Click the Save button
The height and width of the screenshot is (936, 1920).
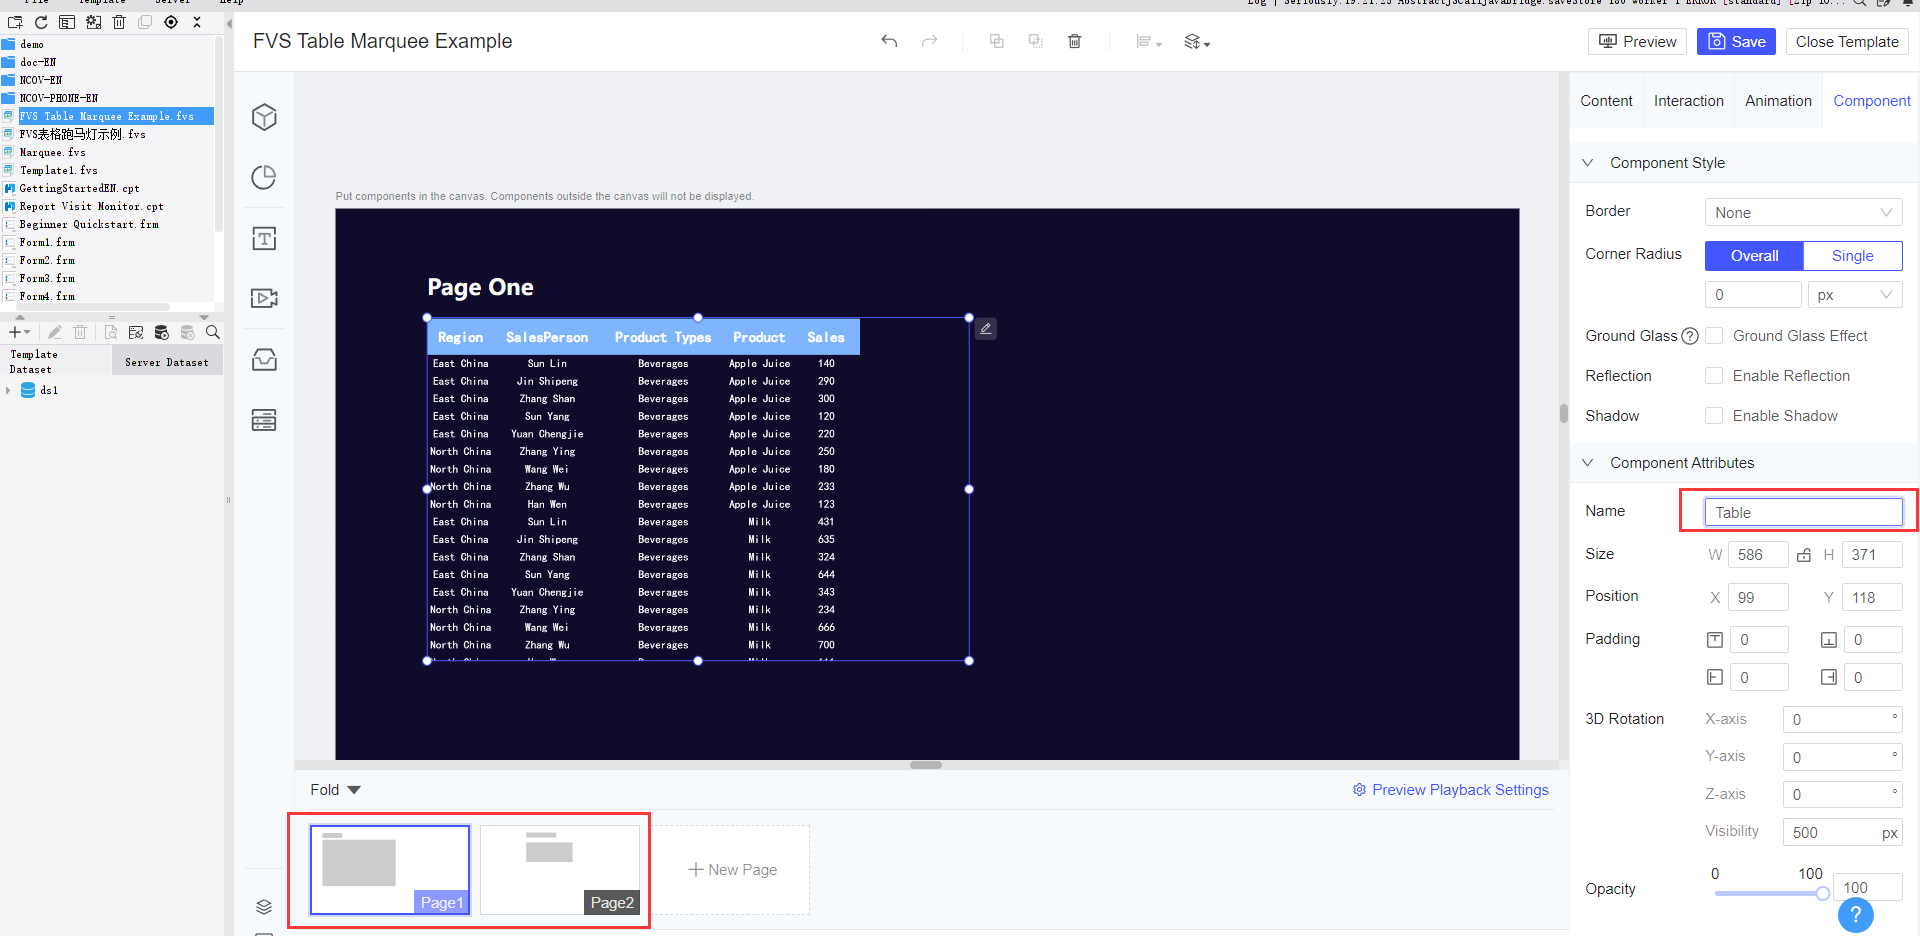tap(1735, 41)
